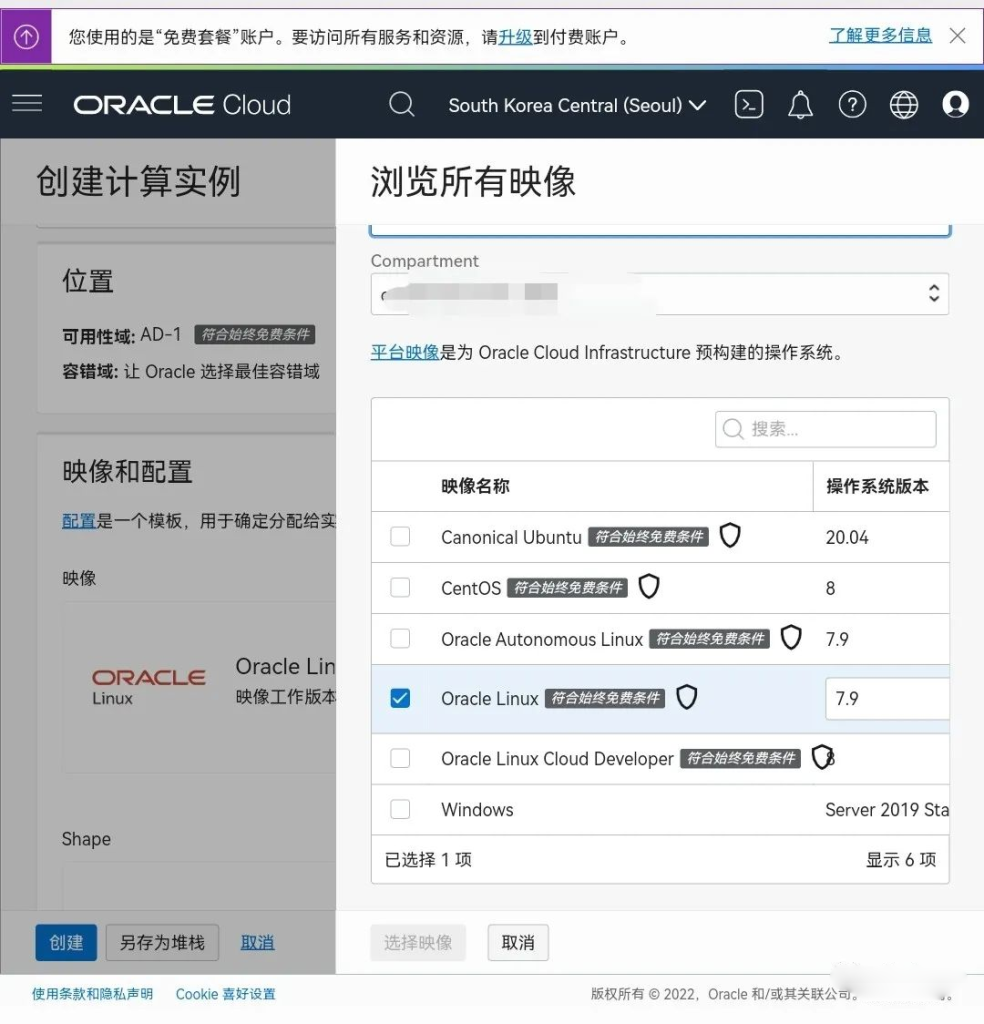Click shield icon next to Canonical Ubuntu
This screenshot has height=1024, width=984.
(x=730, y=536)
